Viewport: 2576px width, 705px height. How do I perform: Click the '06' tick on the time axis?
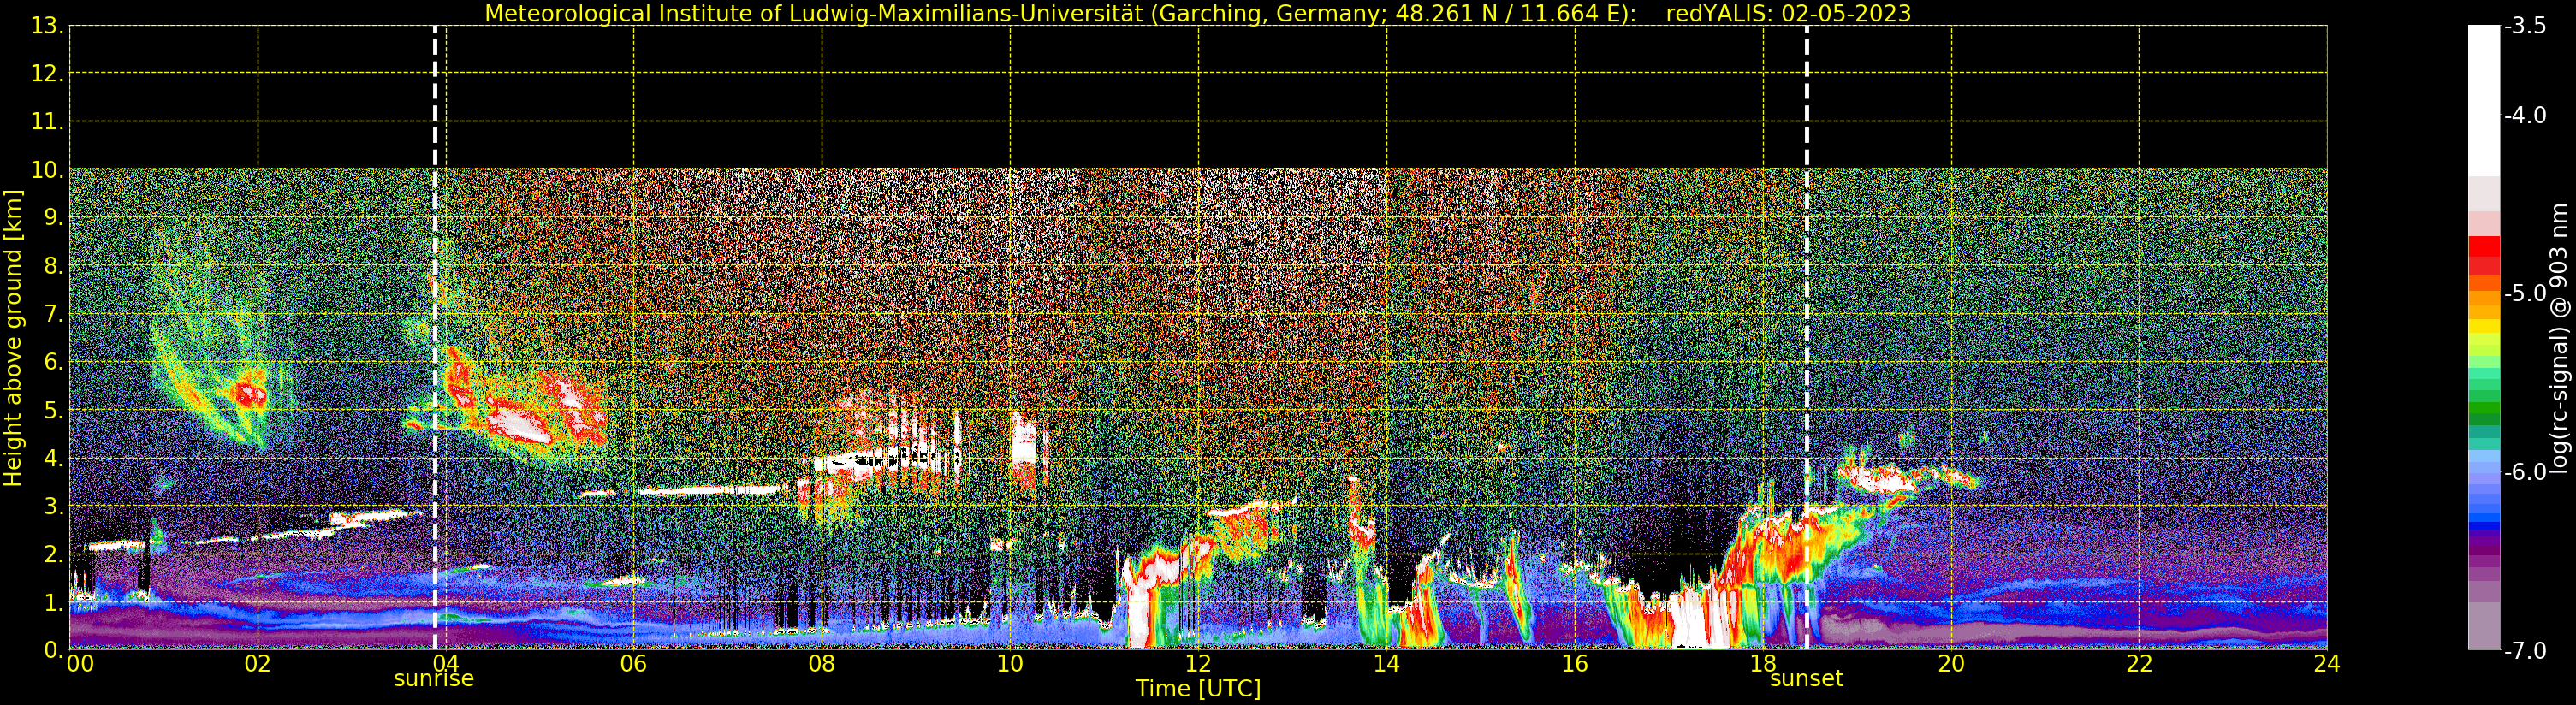pos(634,663)
